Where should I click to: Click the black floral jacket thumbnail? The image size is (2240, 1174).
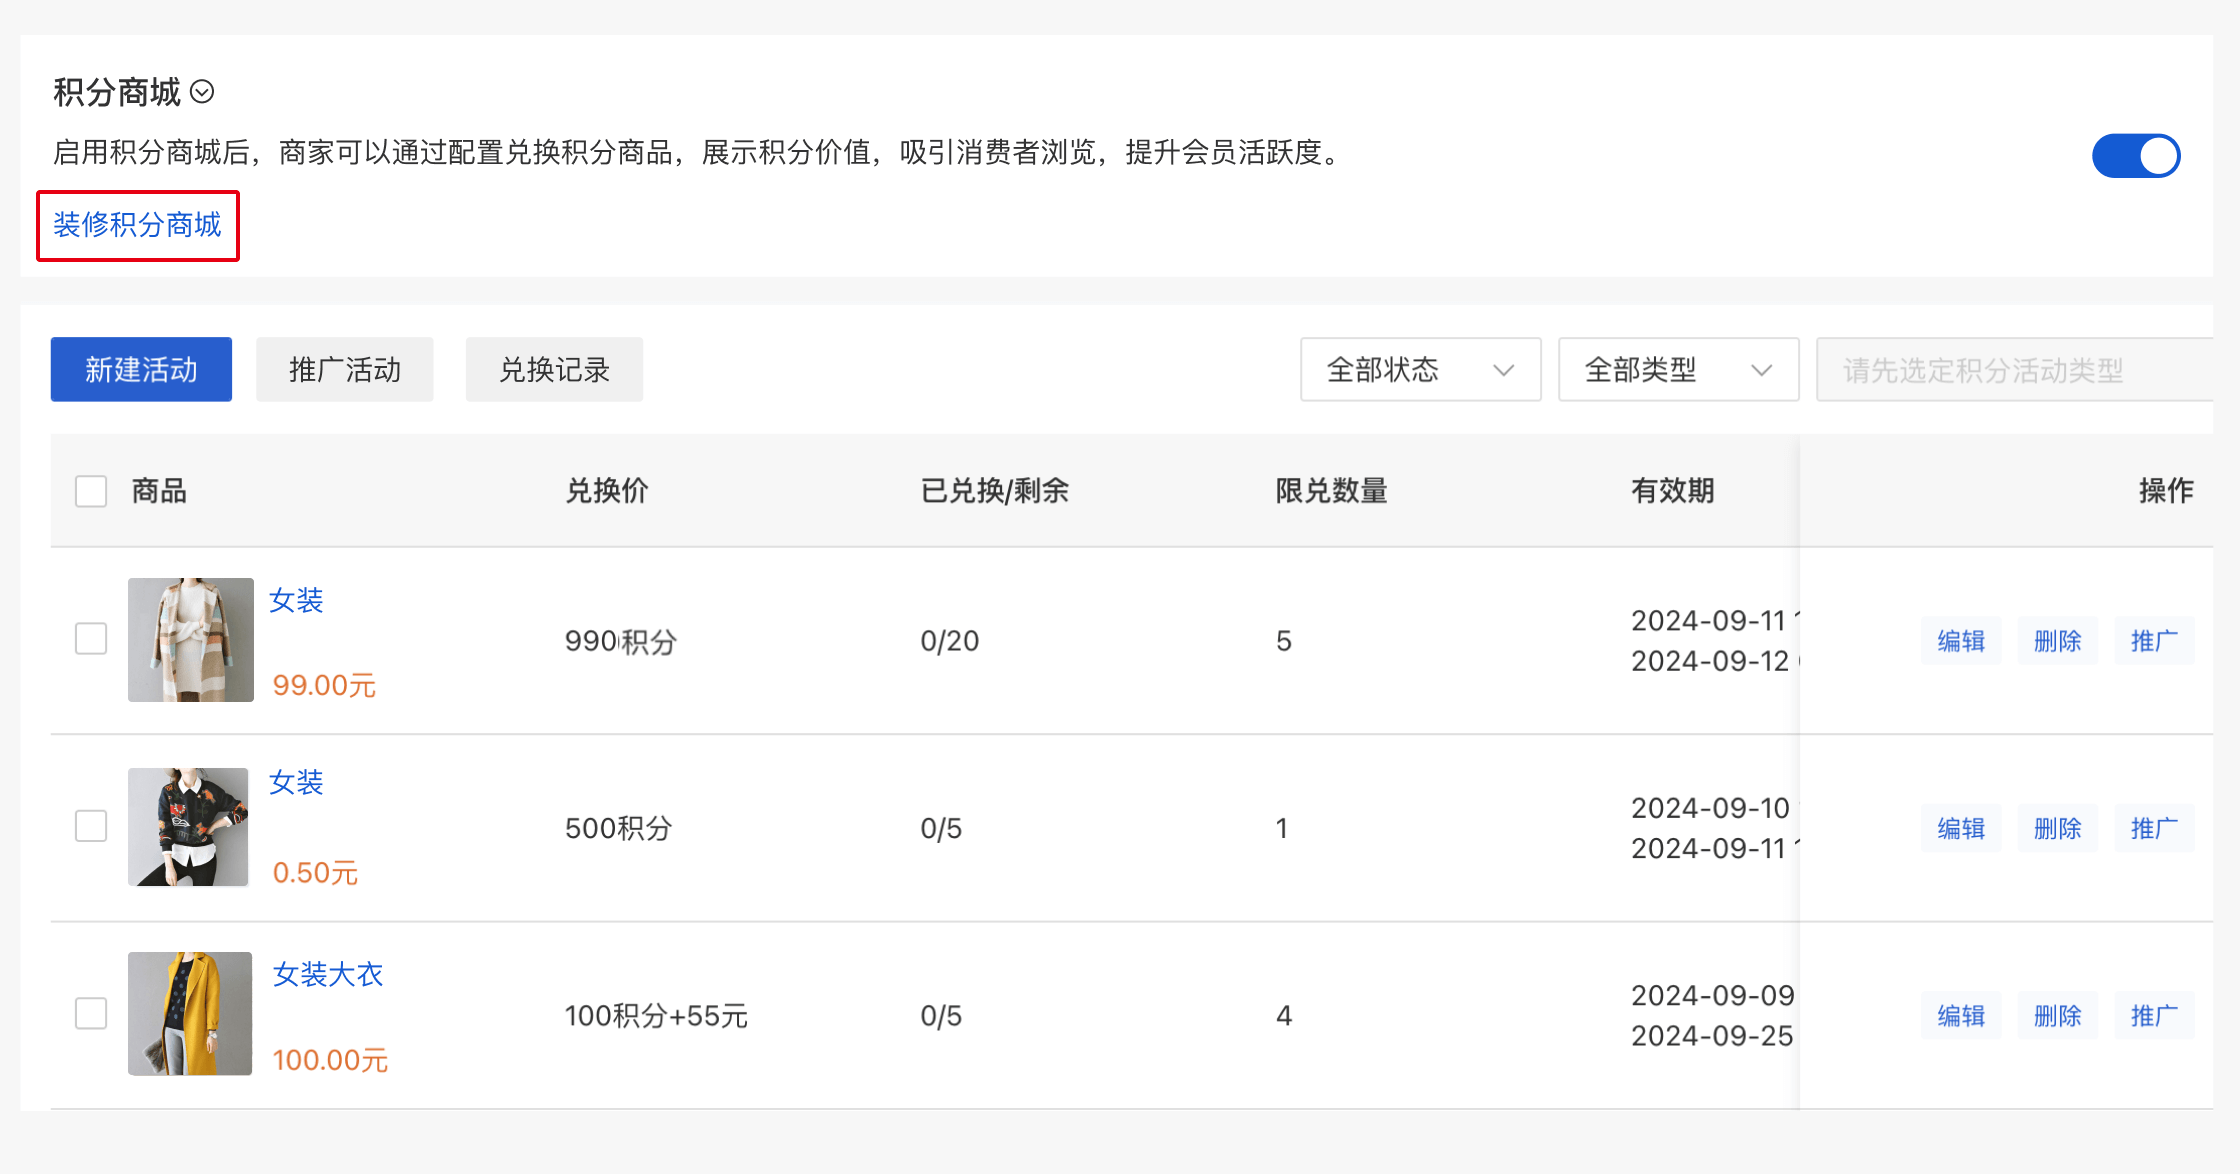(188, 827)
